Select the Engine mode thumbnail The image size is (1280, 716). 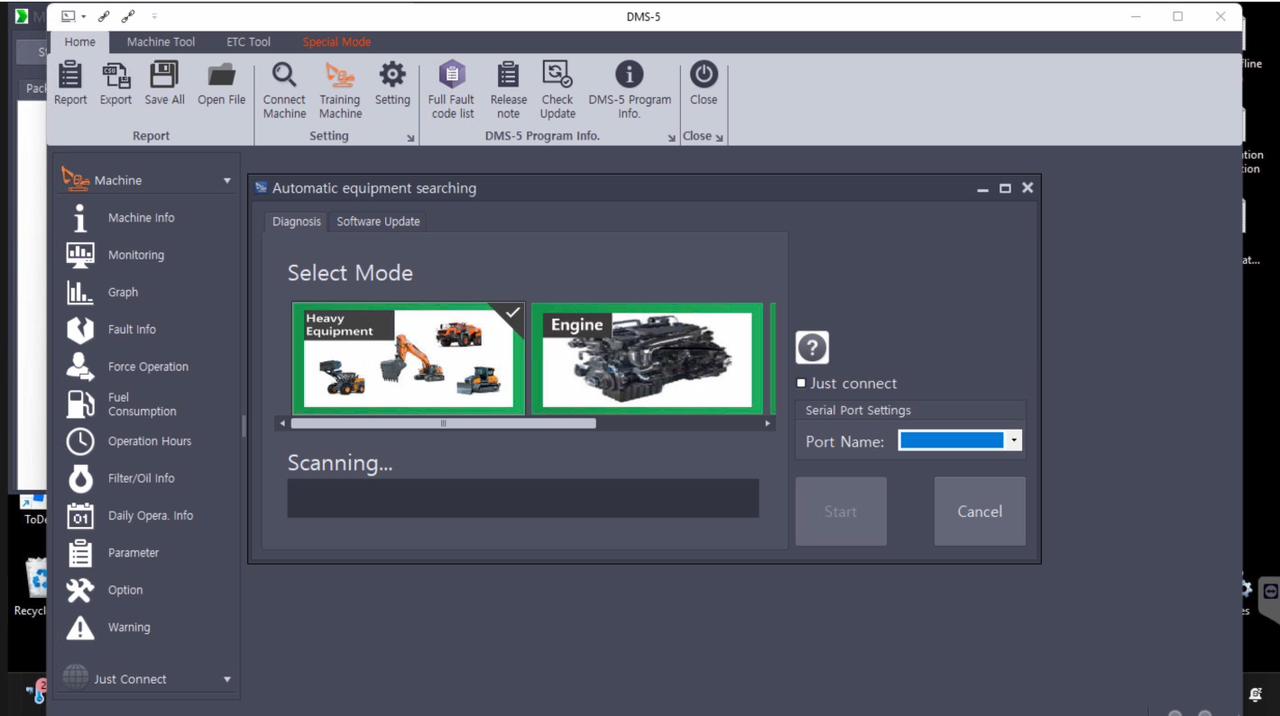tap(647, 359)
